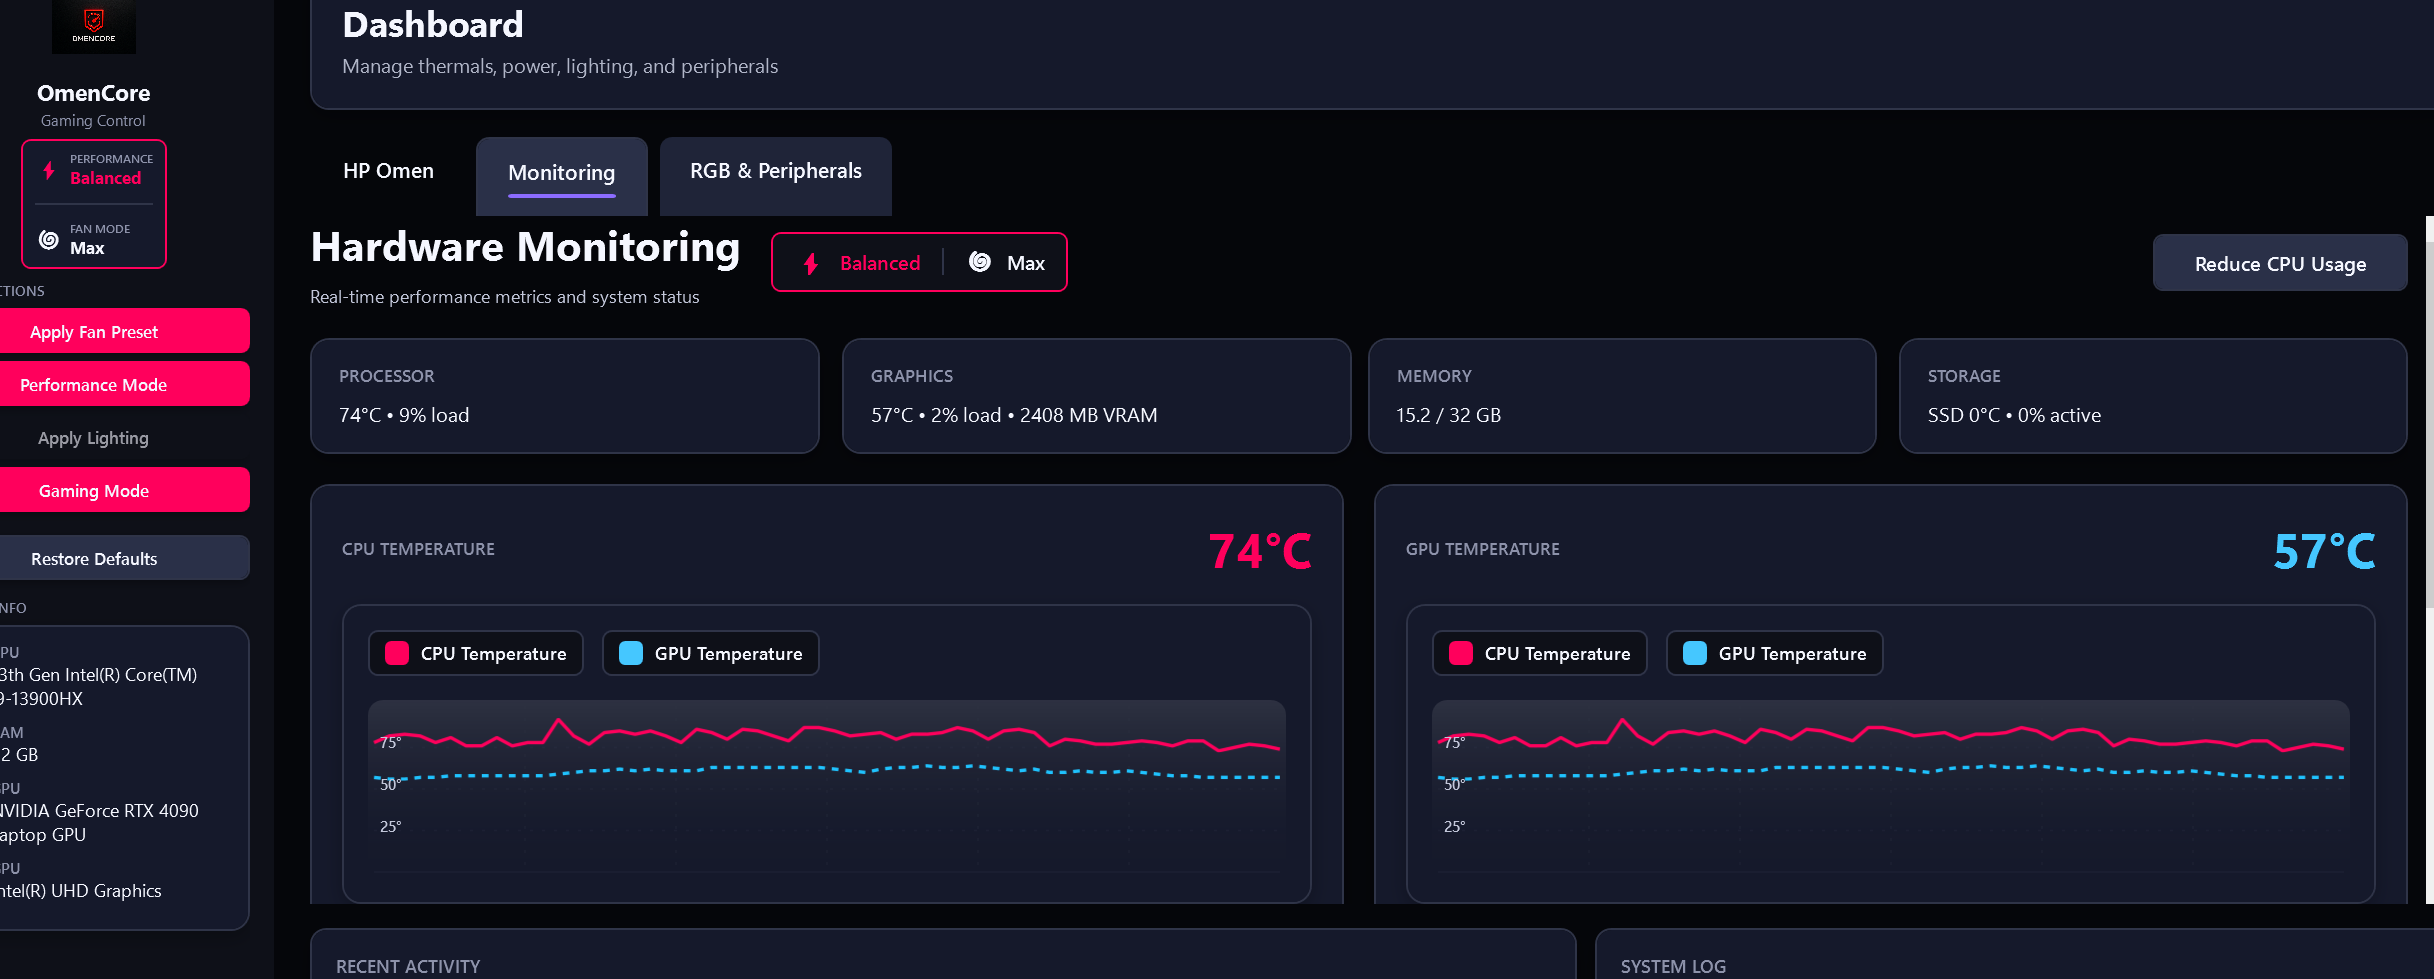Click the Reduce CPU Usage button
The width and height of the screenshot is (2434, 979).
2280,262
